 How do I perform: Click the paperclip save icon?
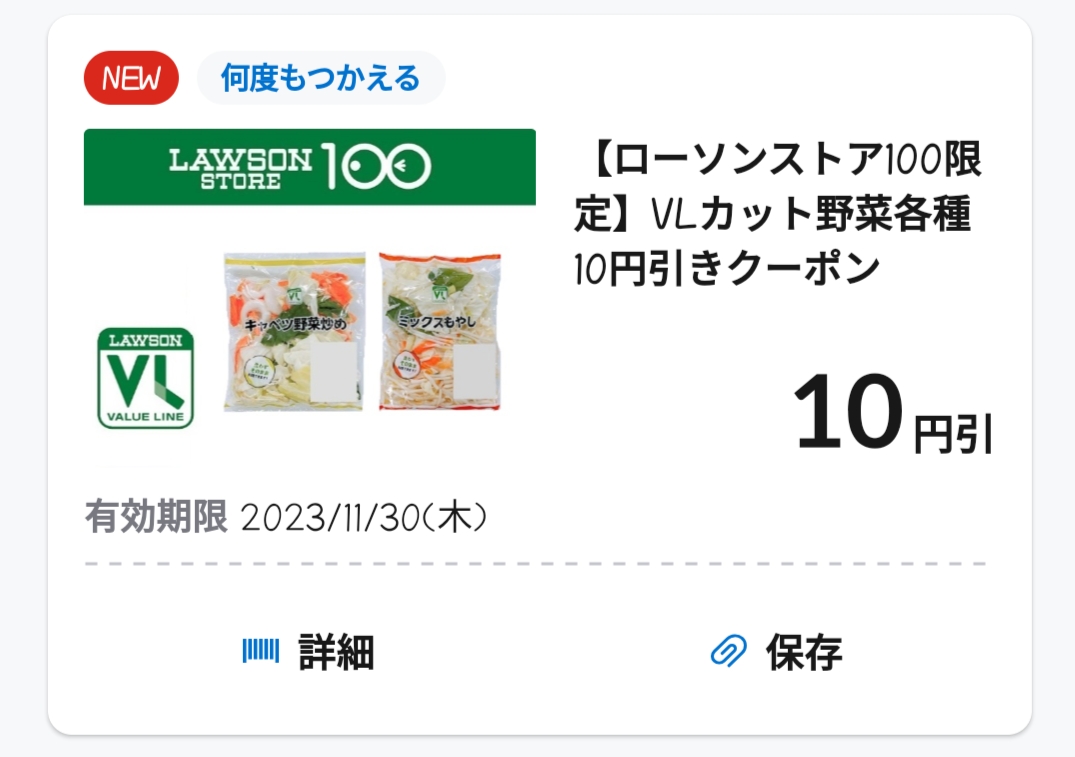coord(728,653)
